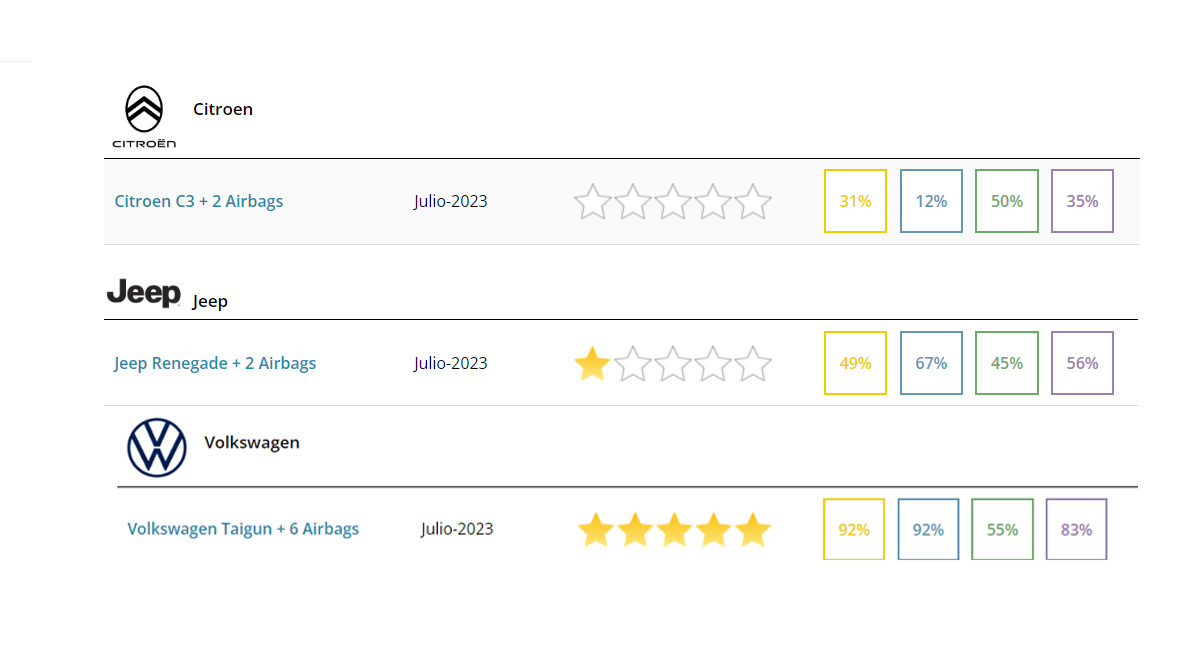1200x650 pixels.
Task: Click the purple 83% score box for Taigun
Action: [x=1076, y=530]
